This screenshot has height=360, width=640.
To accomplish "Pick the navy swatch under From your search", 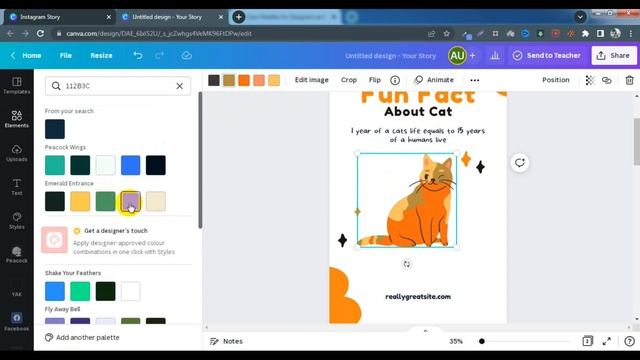I will point(55,129).
